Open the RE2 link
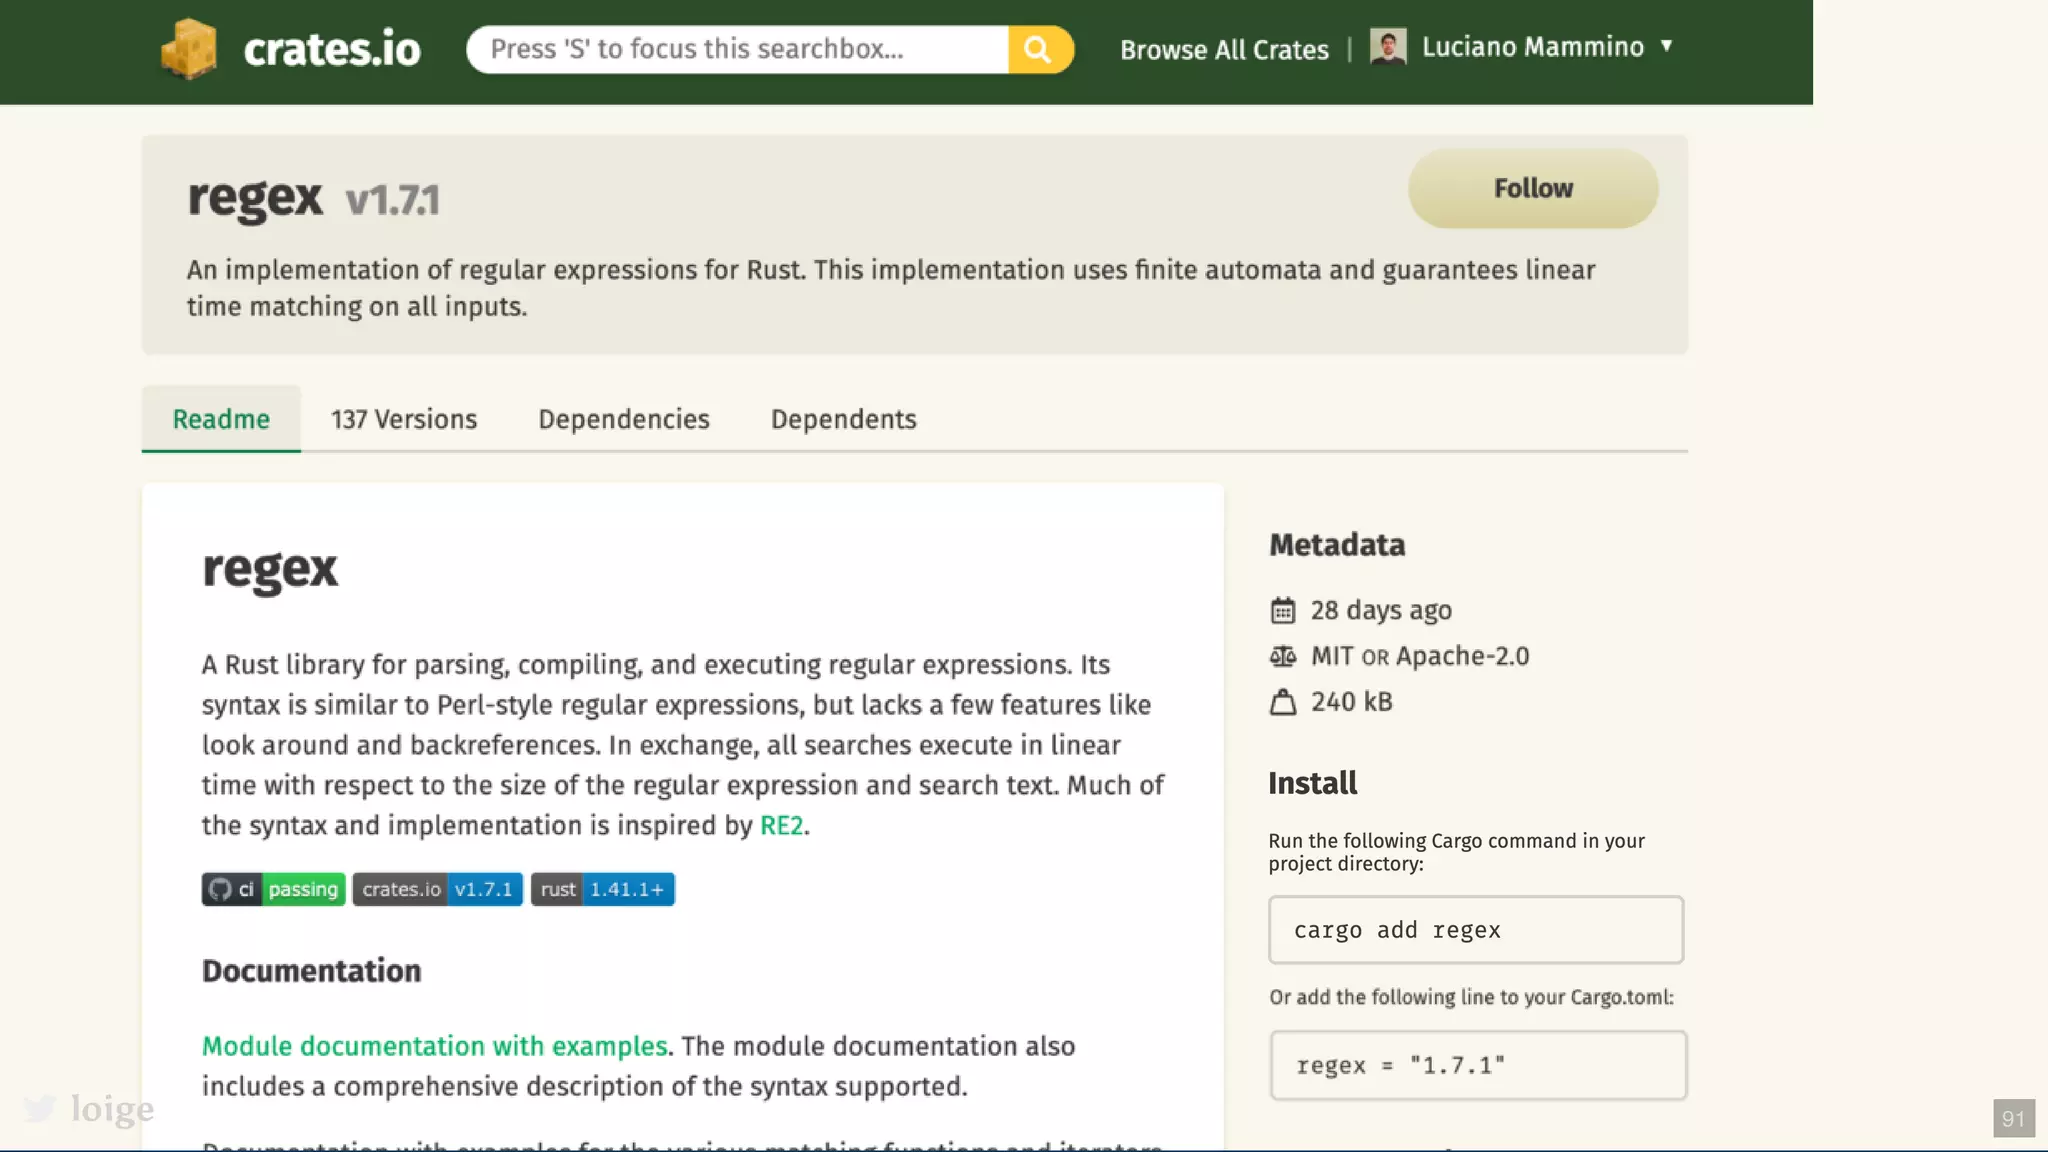Screen dimensions: 2048x1152 [x=781, y=825]
